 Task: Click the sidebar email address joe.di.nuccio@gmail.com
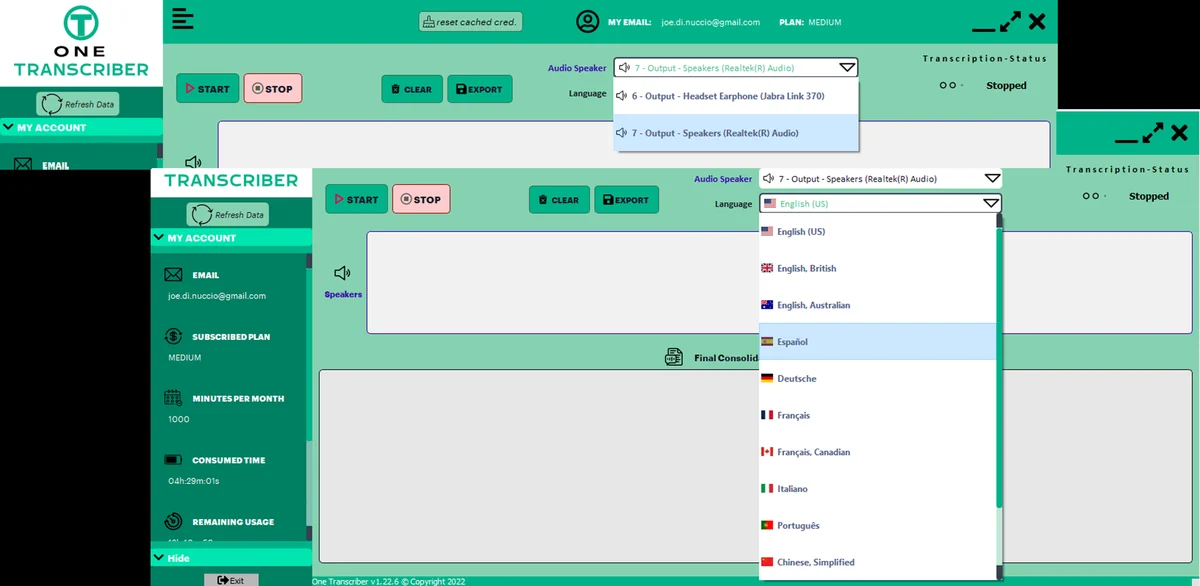click(x=217, y=296)
